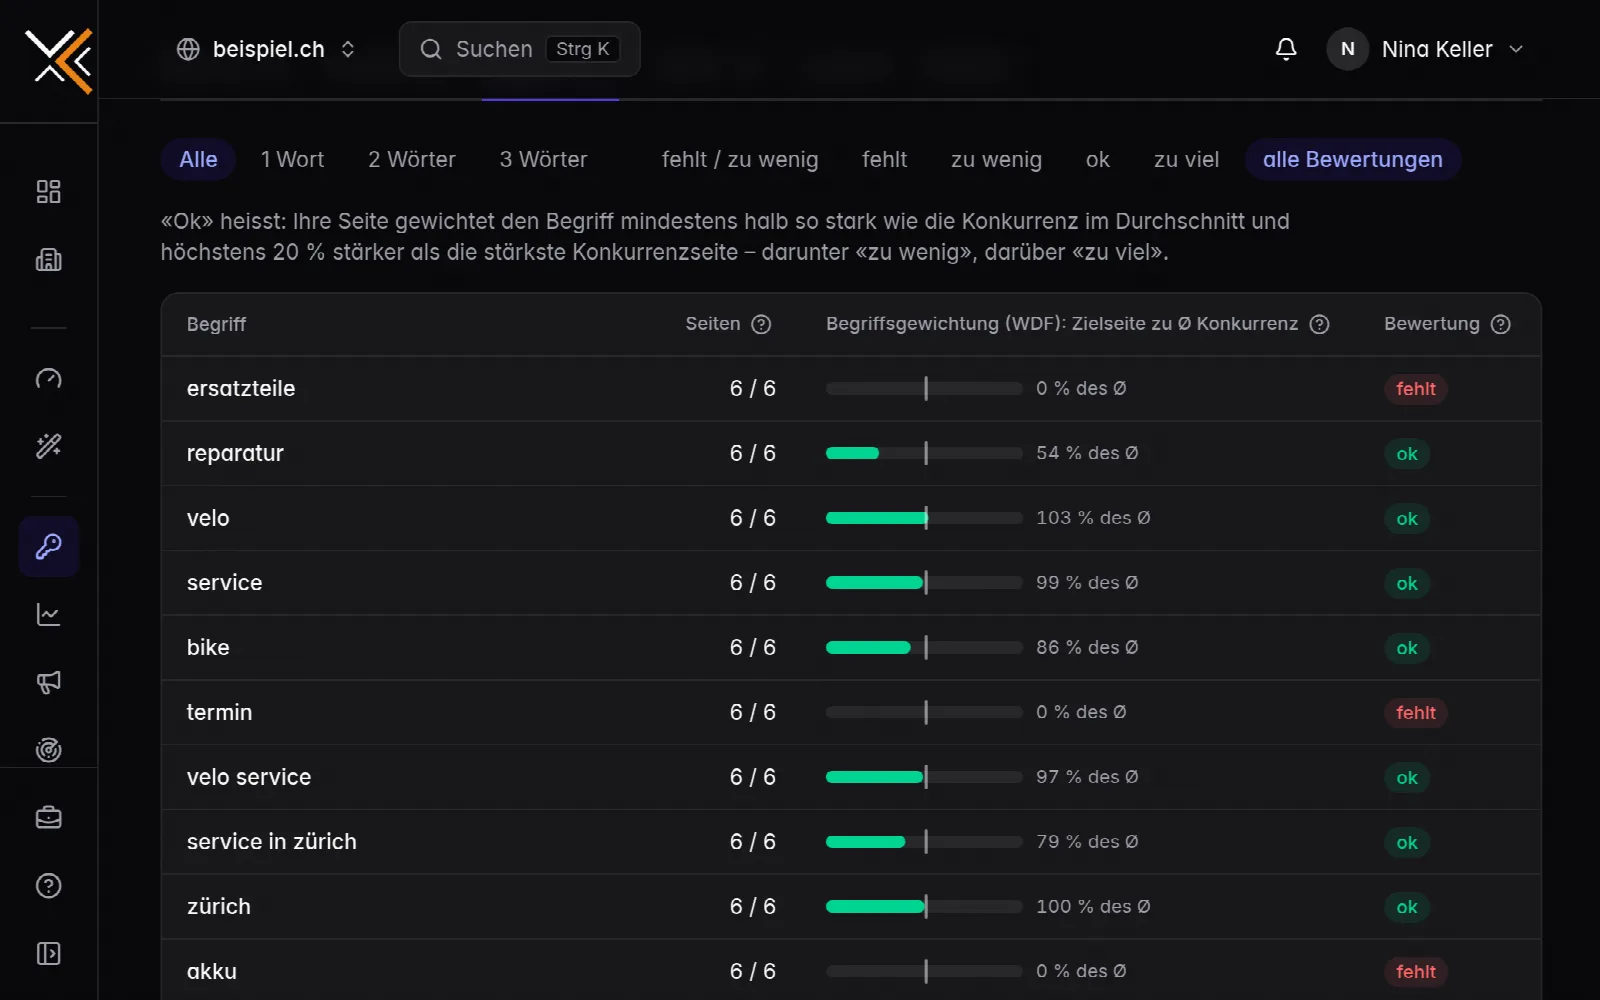1600x1000 pixels.
Task: Click the fehlt badge in ersatzteile row
Action: [x=1415, y=389]
